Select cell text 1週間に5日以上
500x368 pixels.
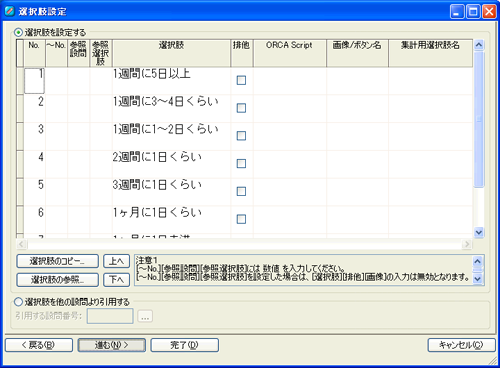[152, 74]
